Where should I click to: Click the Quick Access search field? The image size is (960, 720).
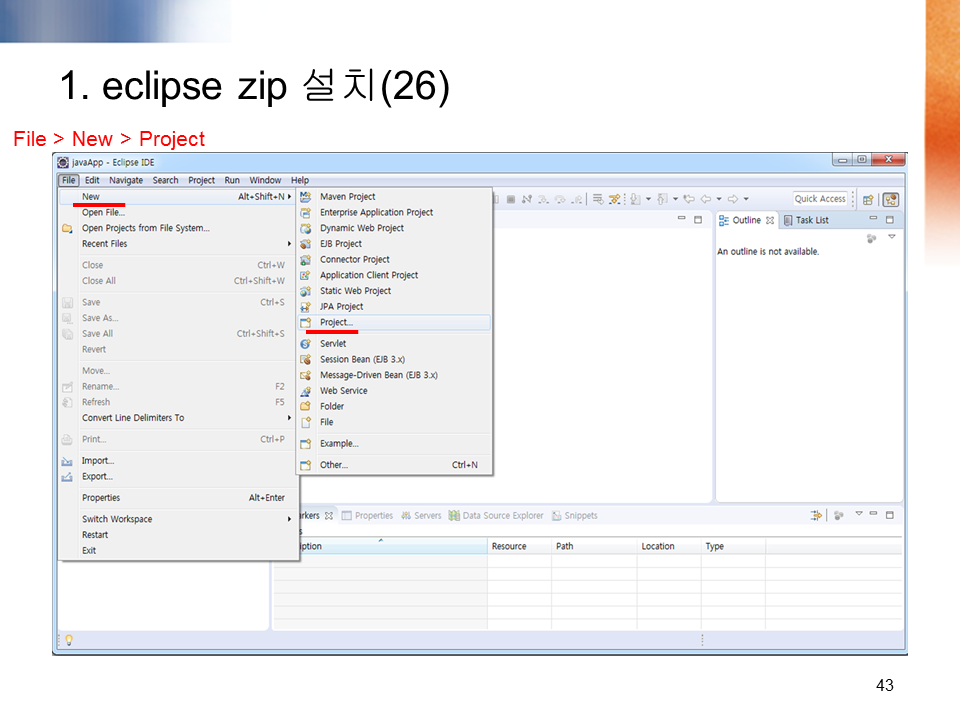(820, 199)
